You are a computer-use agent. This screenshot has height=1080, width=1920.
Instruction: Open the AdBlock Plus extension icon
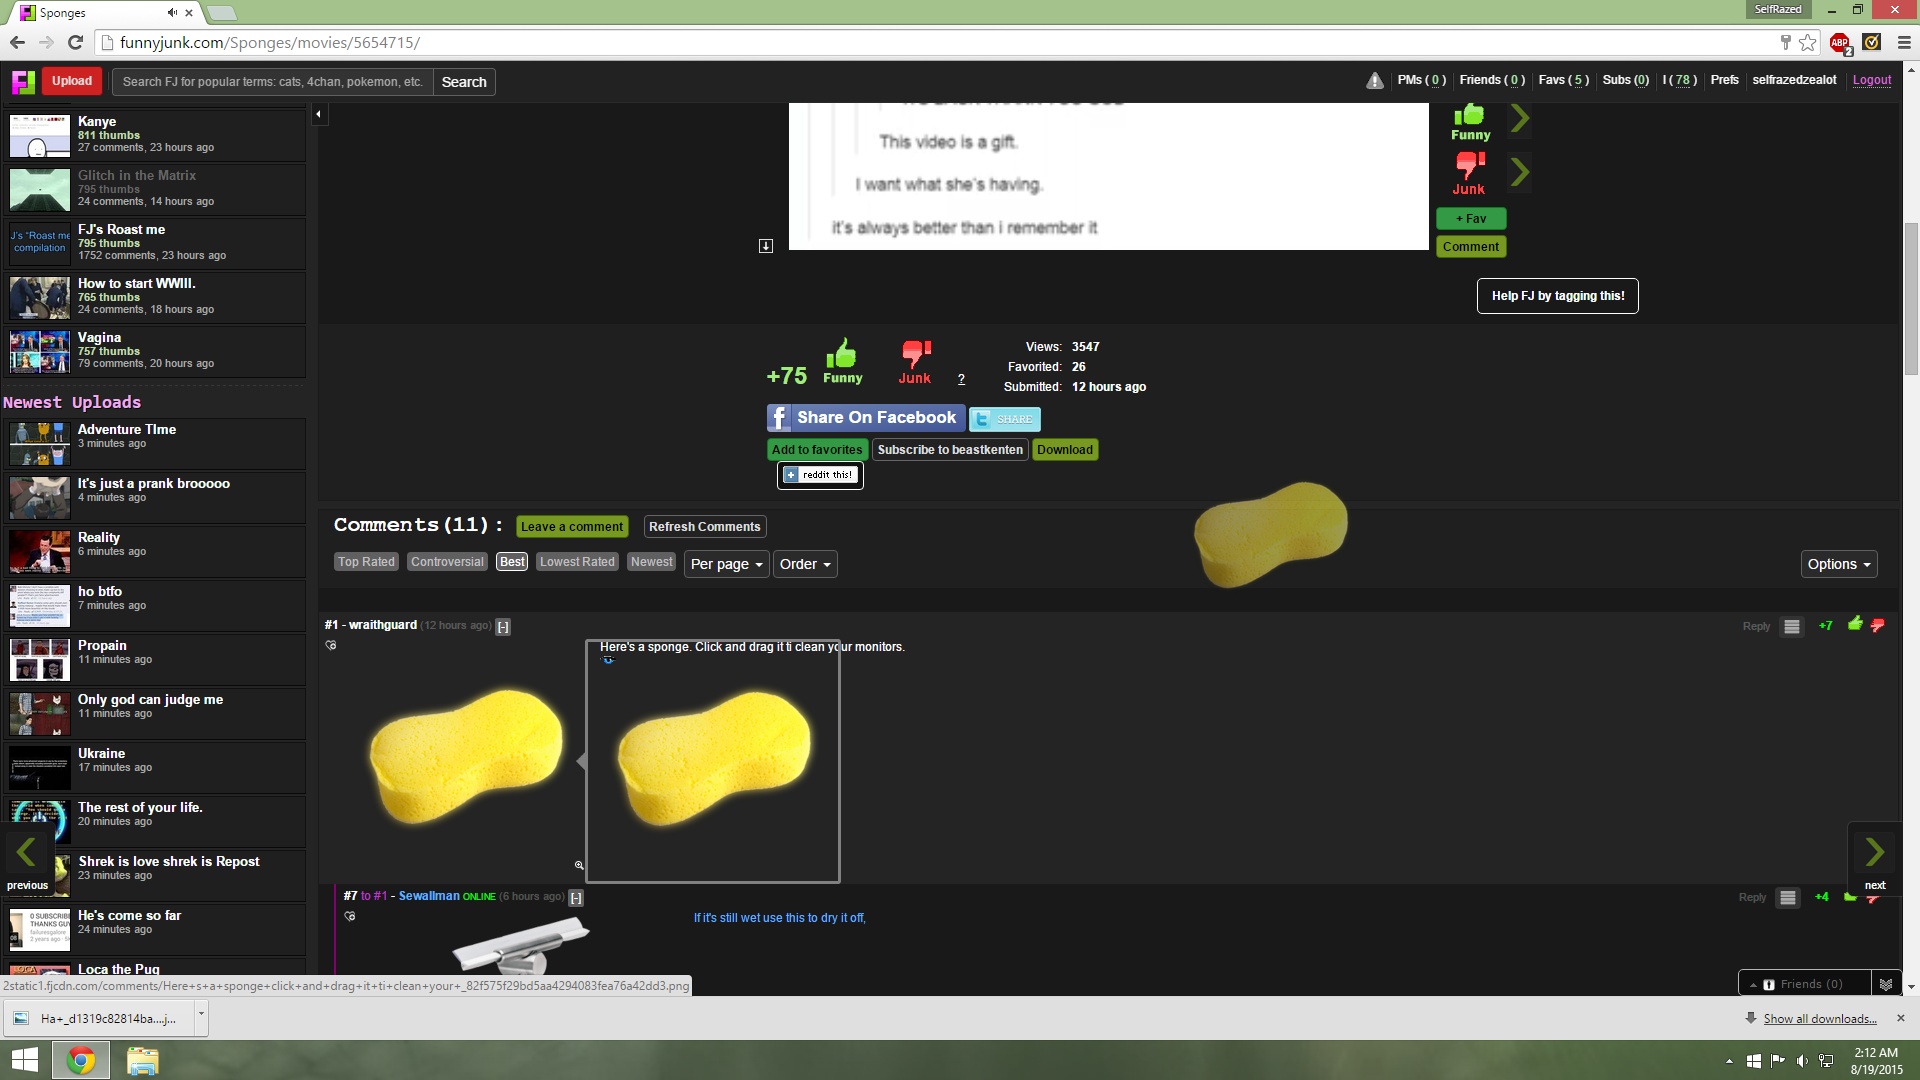pos(1839,43)
